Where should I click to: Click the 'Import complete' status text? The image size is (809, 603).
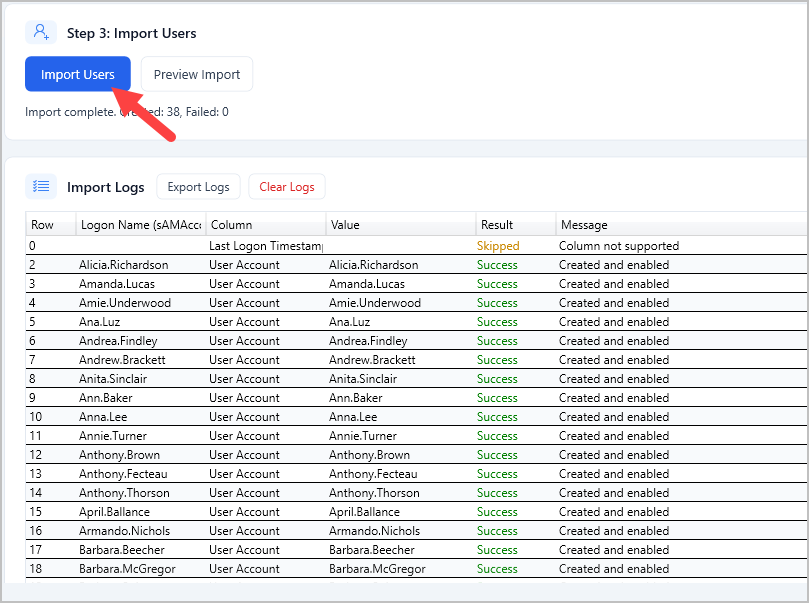click(127, 112)
